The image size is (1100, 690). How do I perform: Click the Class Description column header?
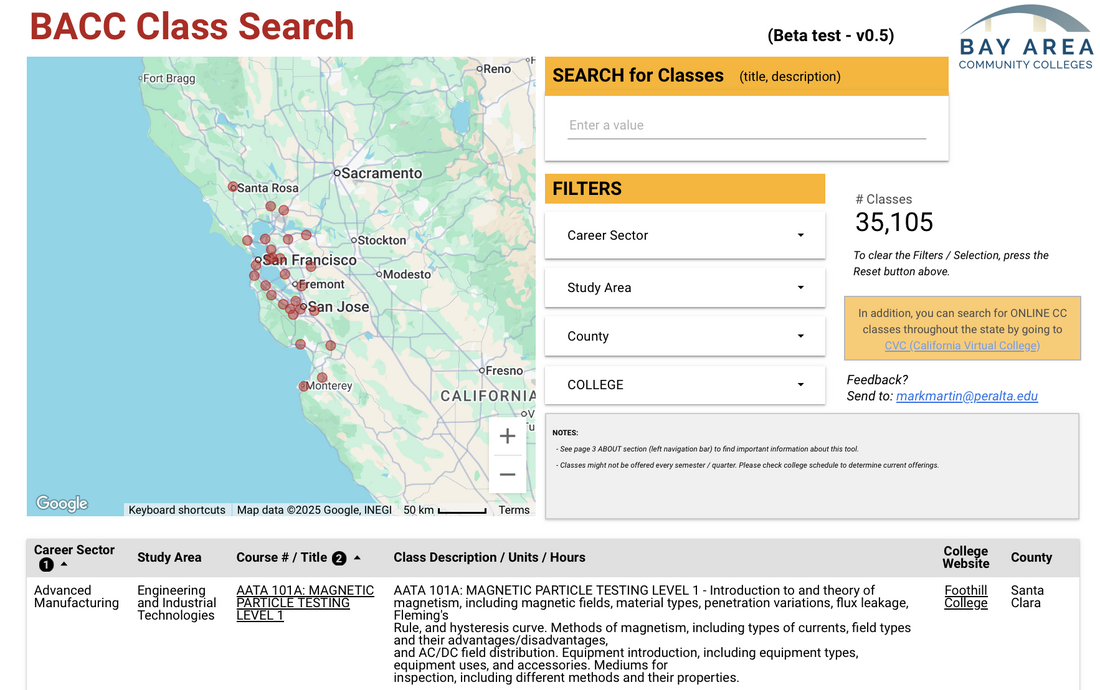pos(489,558)
